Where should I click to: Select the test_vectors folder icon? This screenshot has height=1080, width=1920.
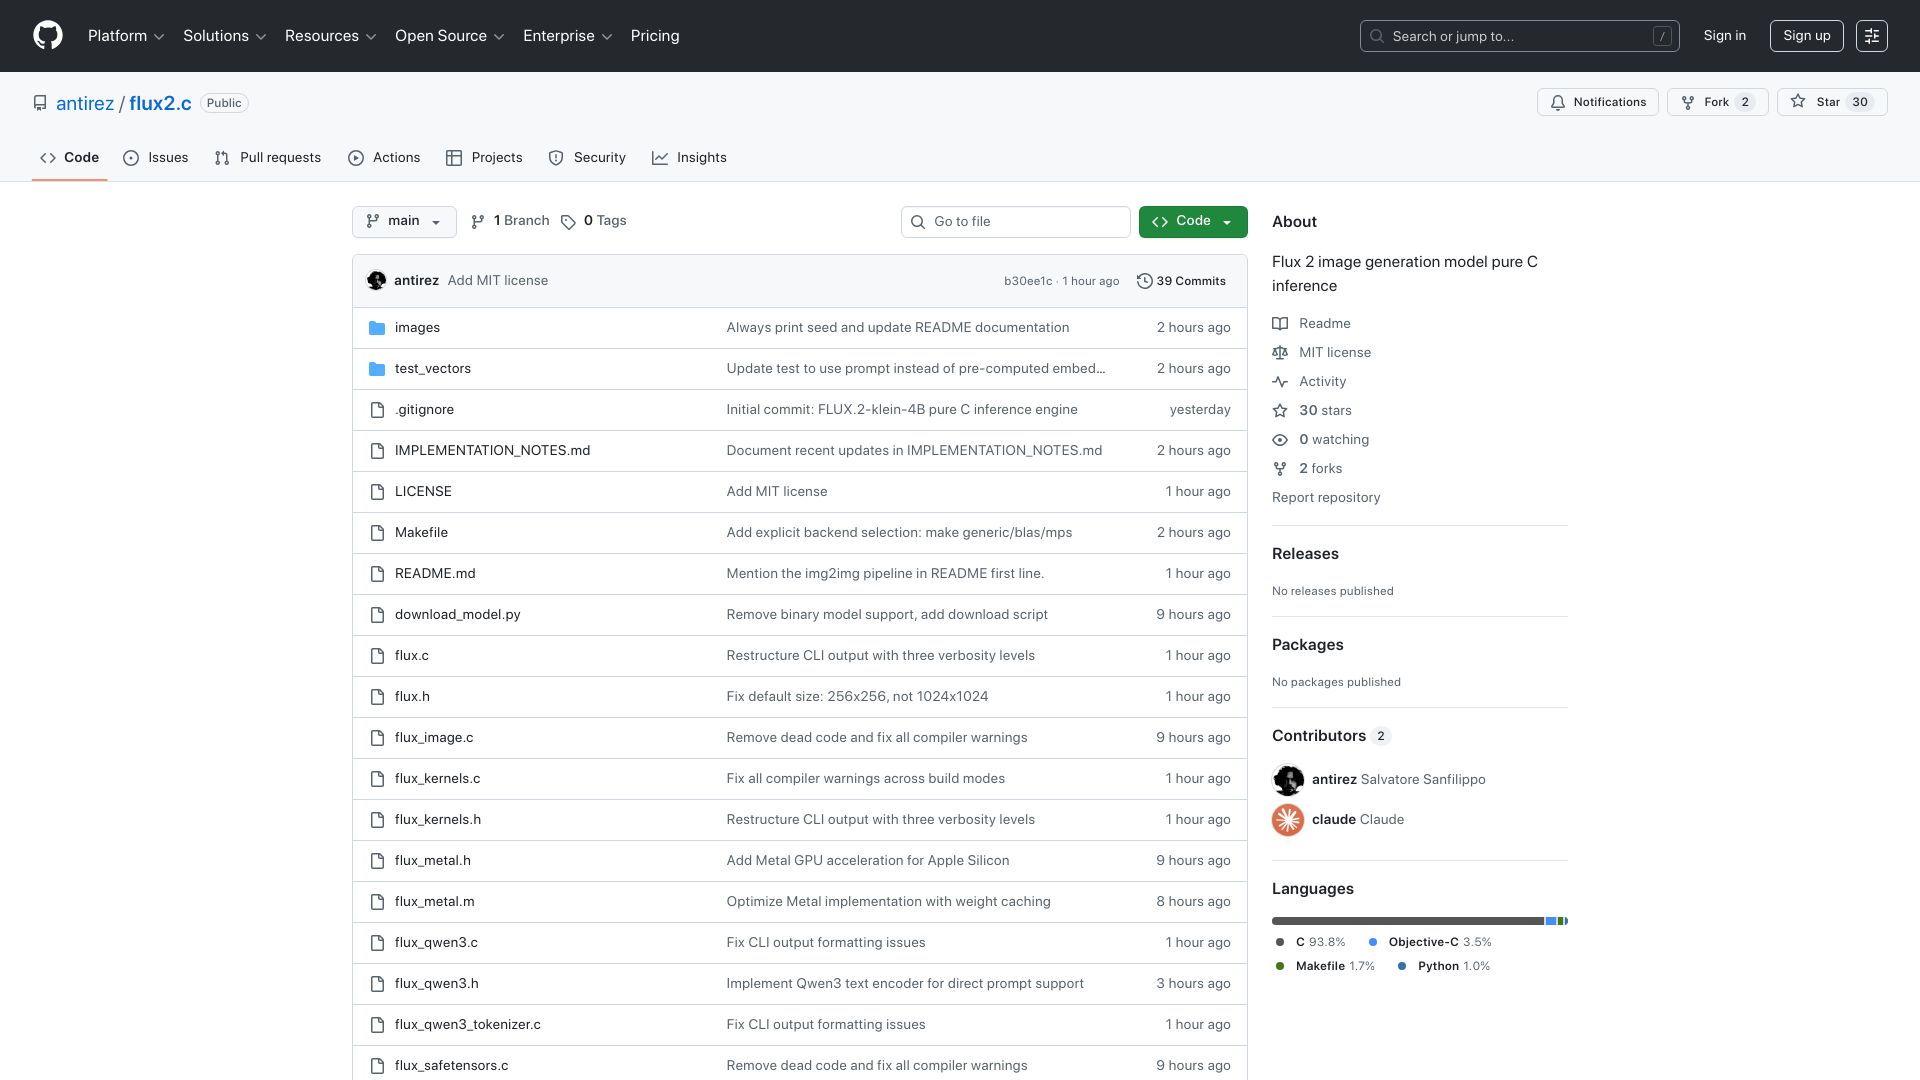(x=377, y=369)
